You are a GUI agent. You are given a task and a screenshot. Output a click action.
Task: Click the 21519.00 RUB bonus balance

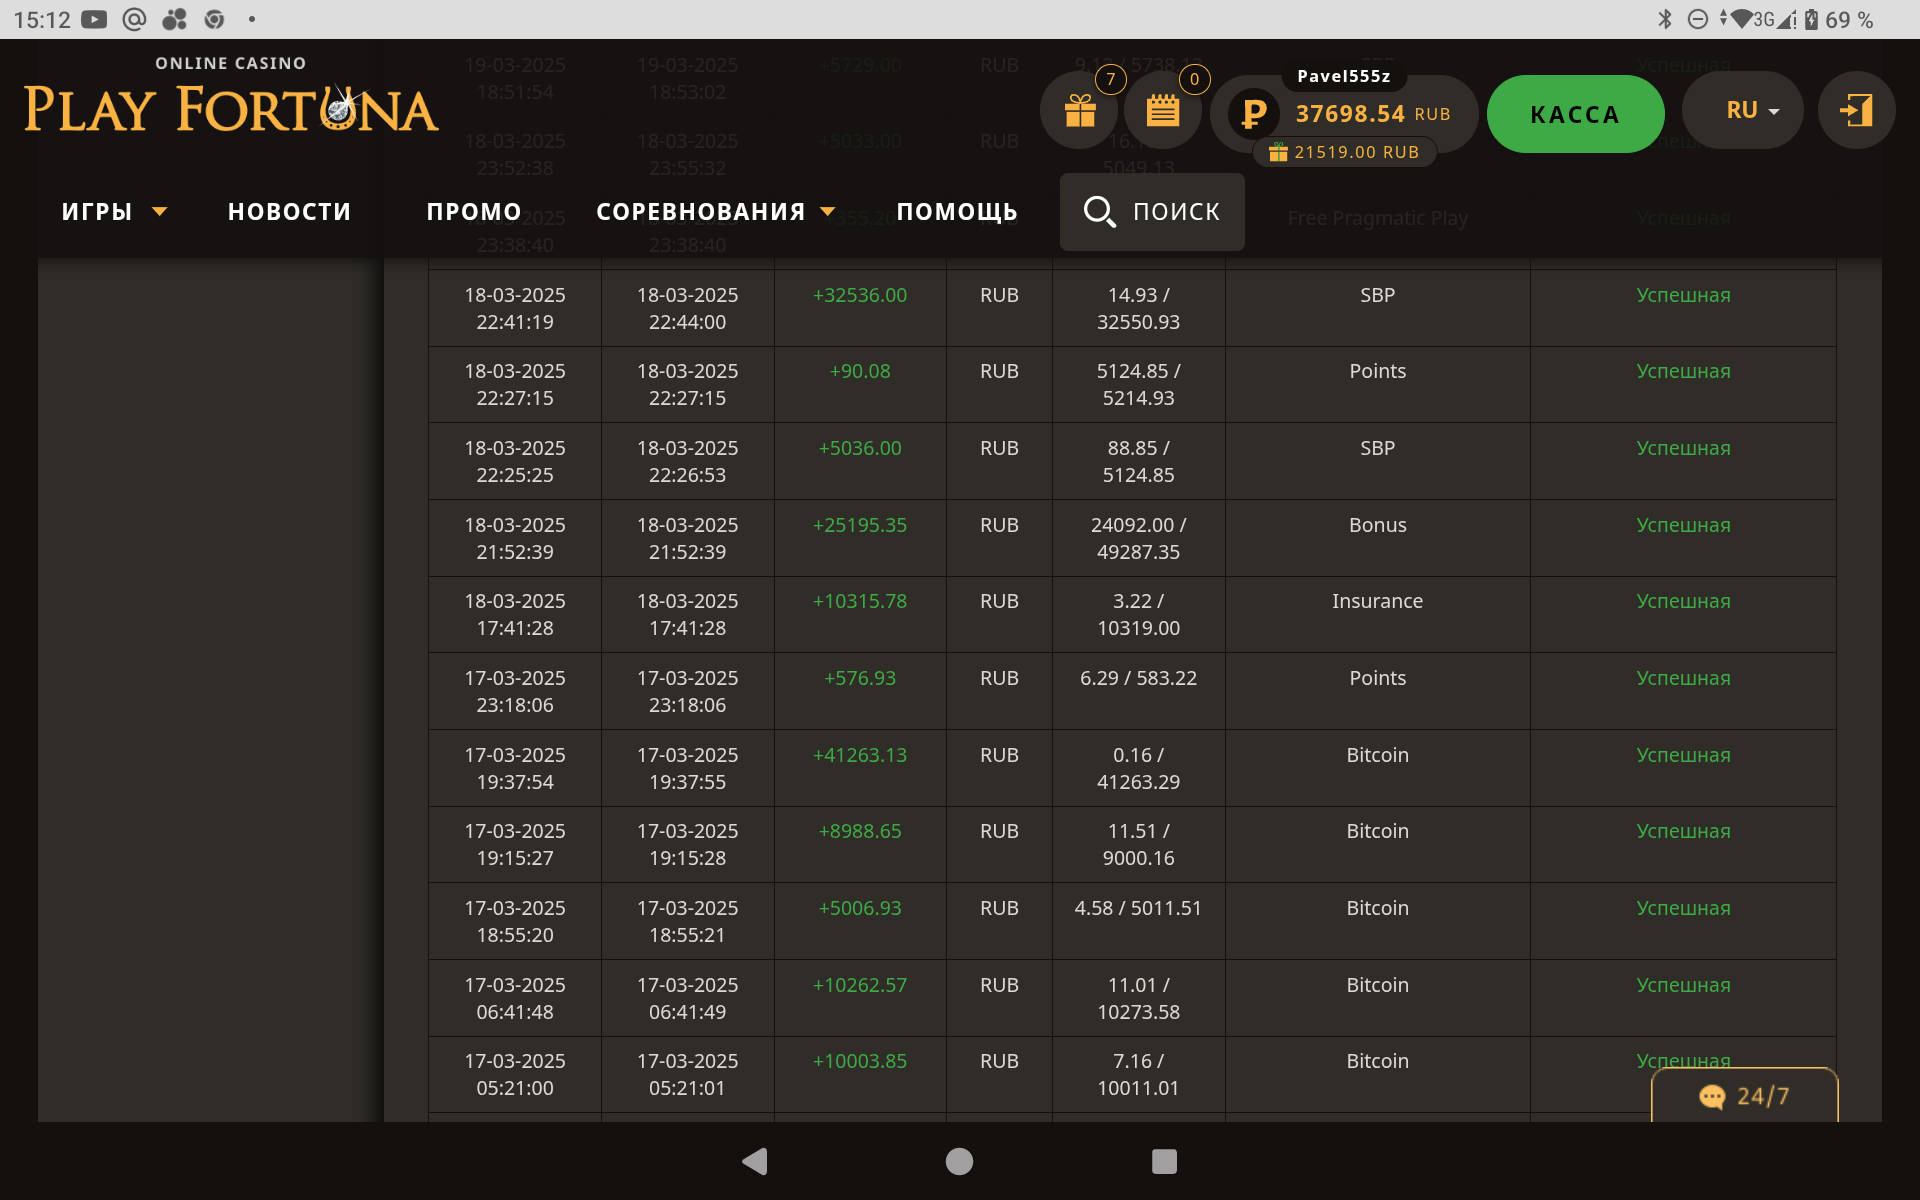click(1344, 152)
